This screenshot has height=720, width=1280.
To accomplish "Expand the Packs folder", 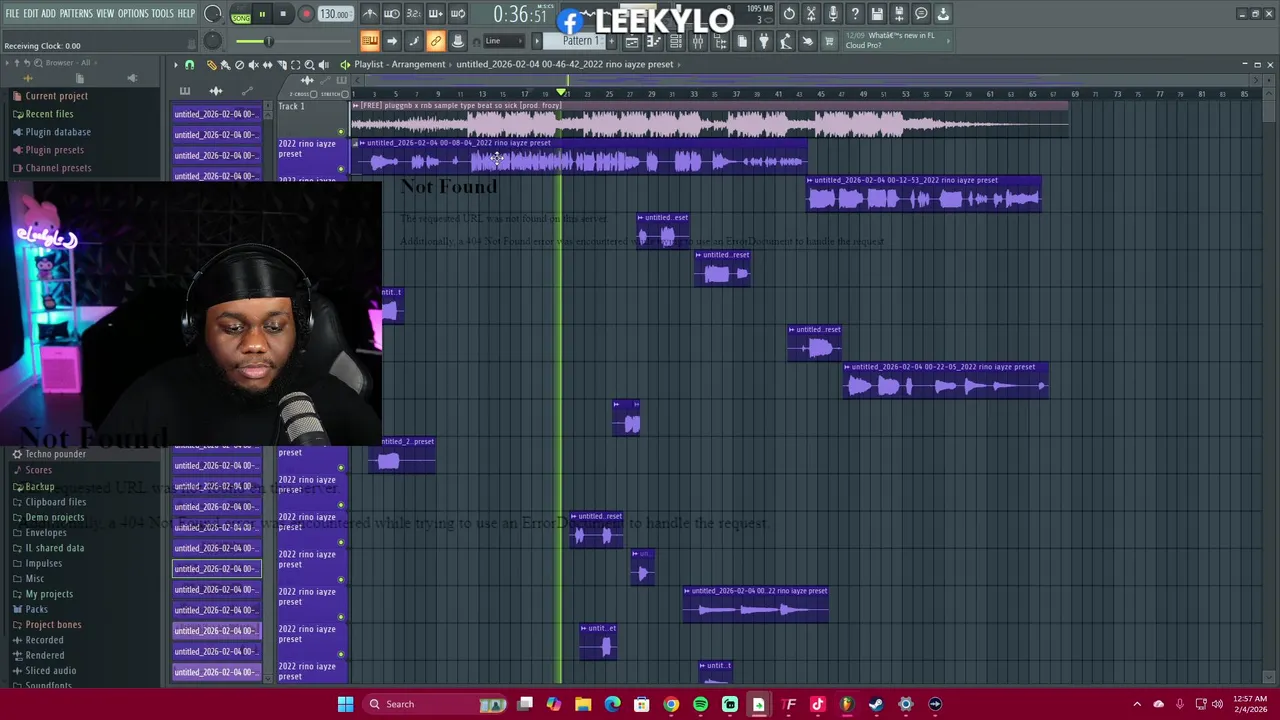I will (x=36, y=609).
